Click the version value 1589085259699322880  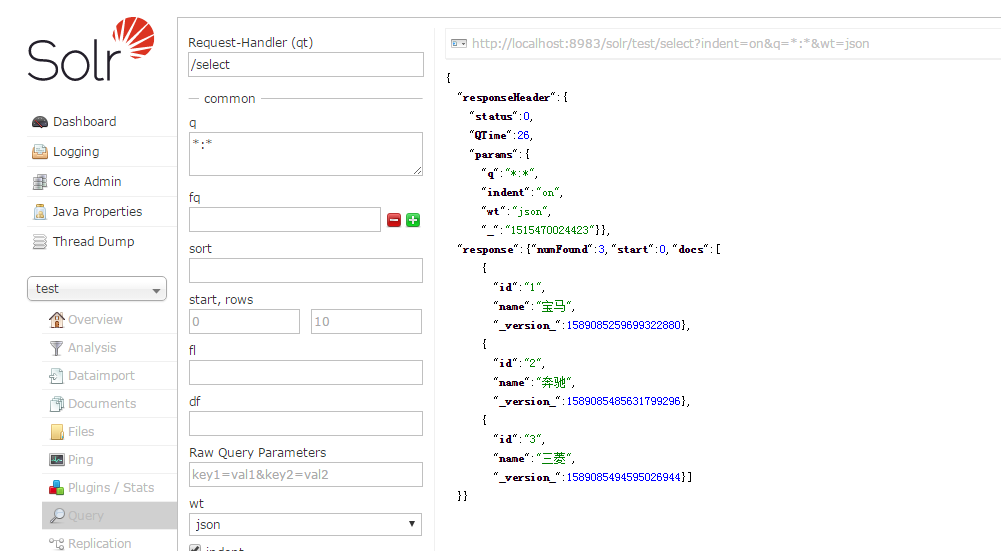(x=624, y=325)
